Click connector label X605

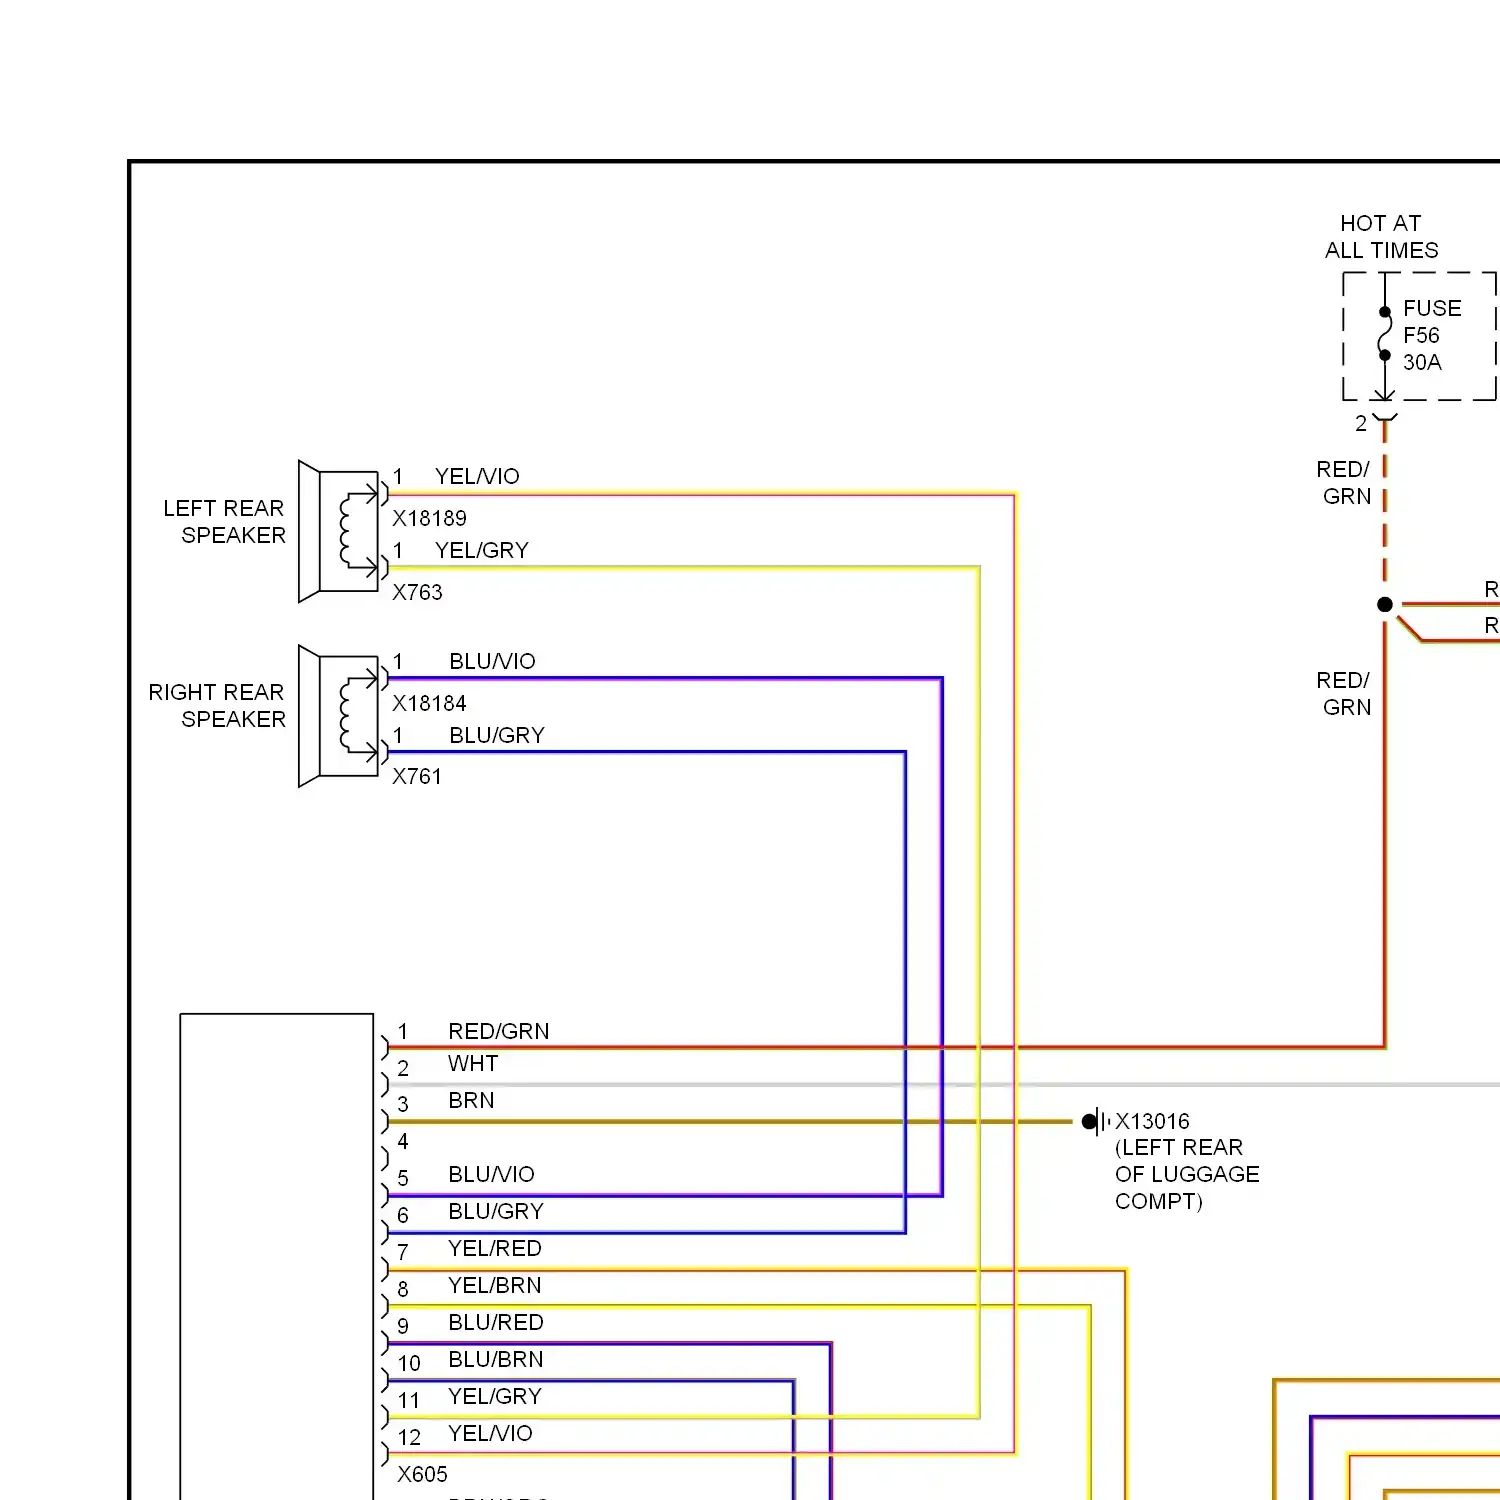(422, 1474)
